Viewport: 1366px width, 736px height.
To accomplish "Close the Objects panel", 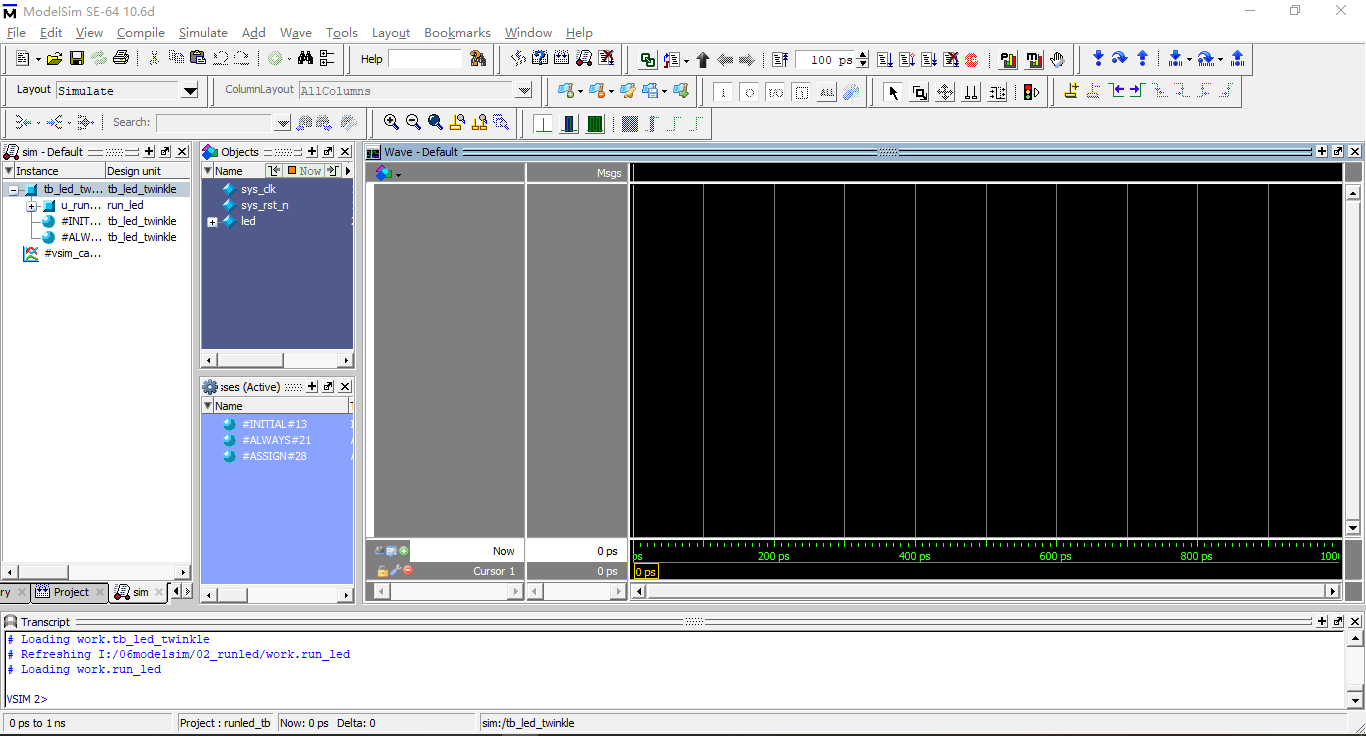I will pos(344,152).
